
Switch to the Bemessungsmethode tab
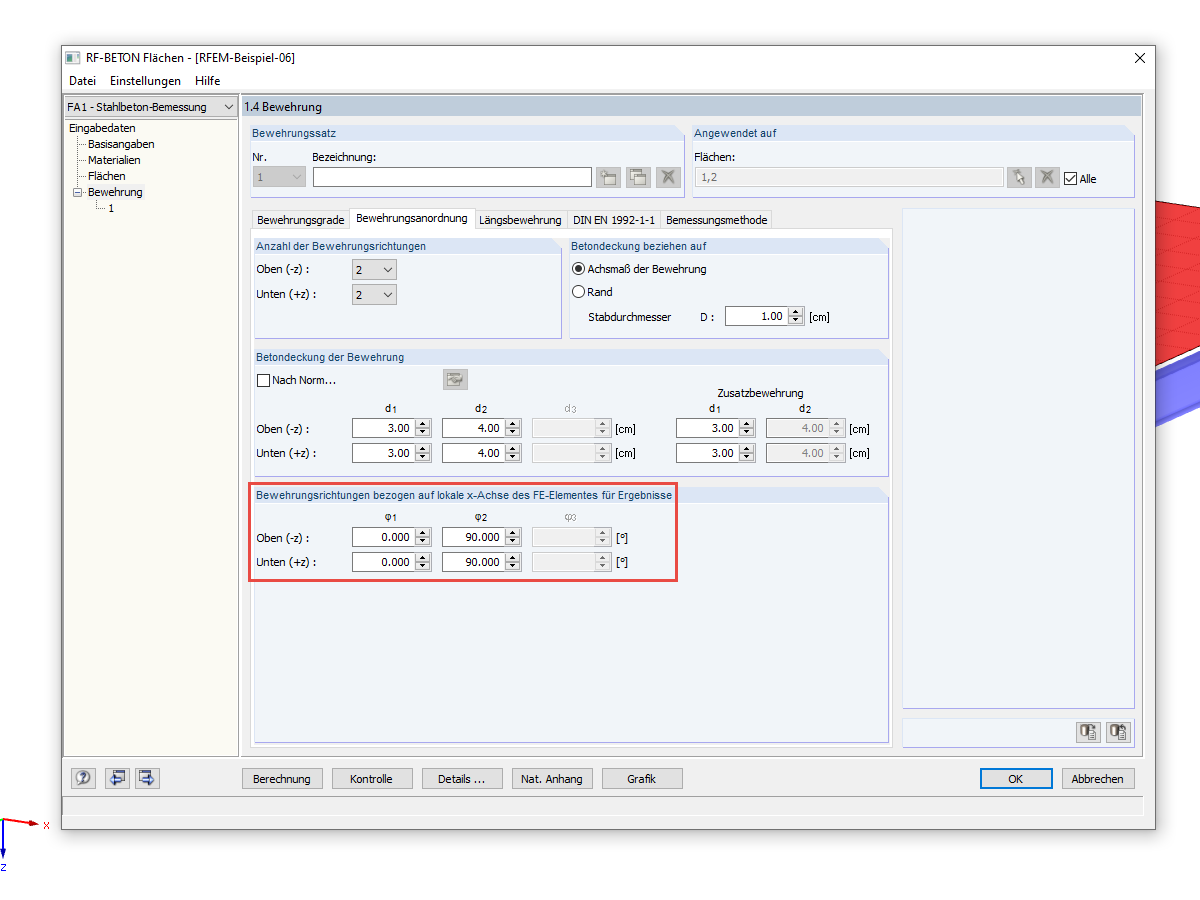[716, 220]
